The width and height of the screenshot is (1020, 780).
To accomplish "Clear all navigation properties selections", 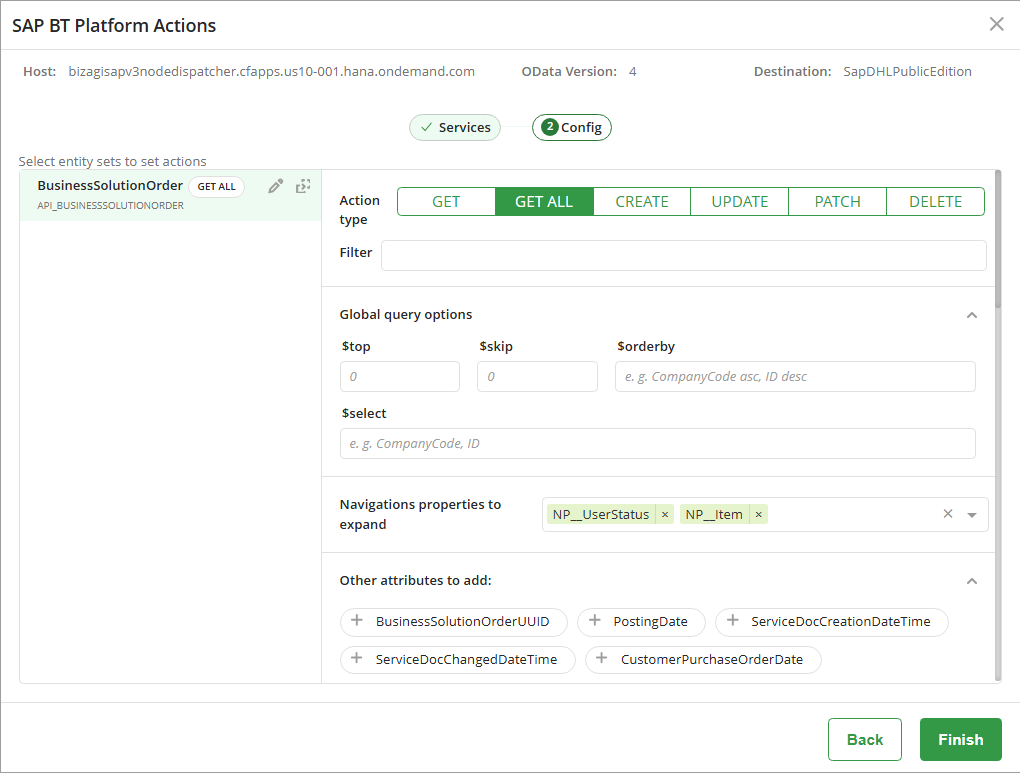I will (948, 514).
